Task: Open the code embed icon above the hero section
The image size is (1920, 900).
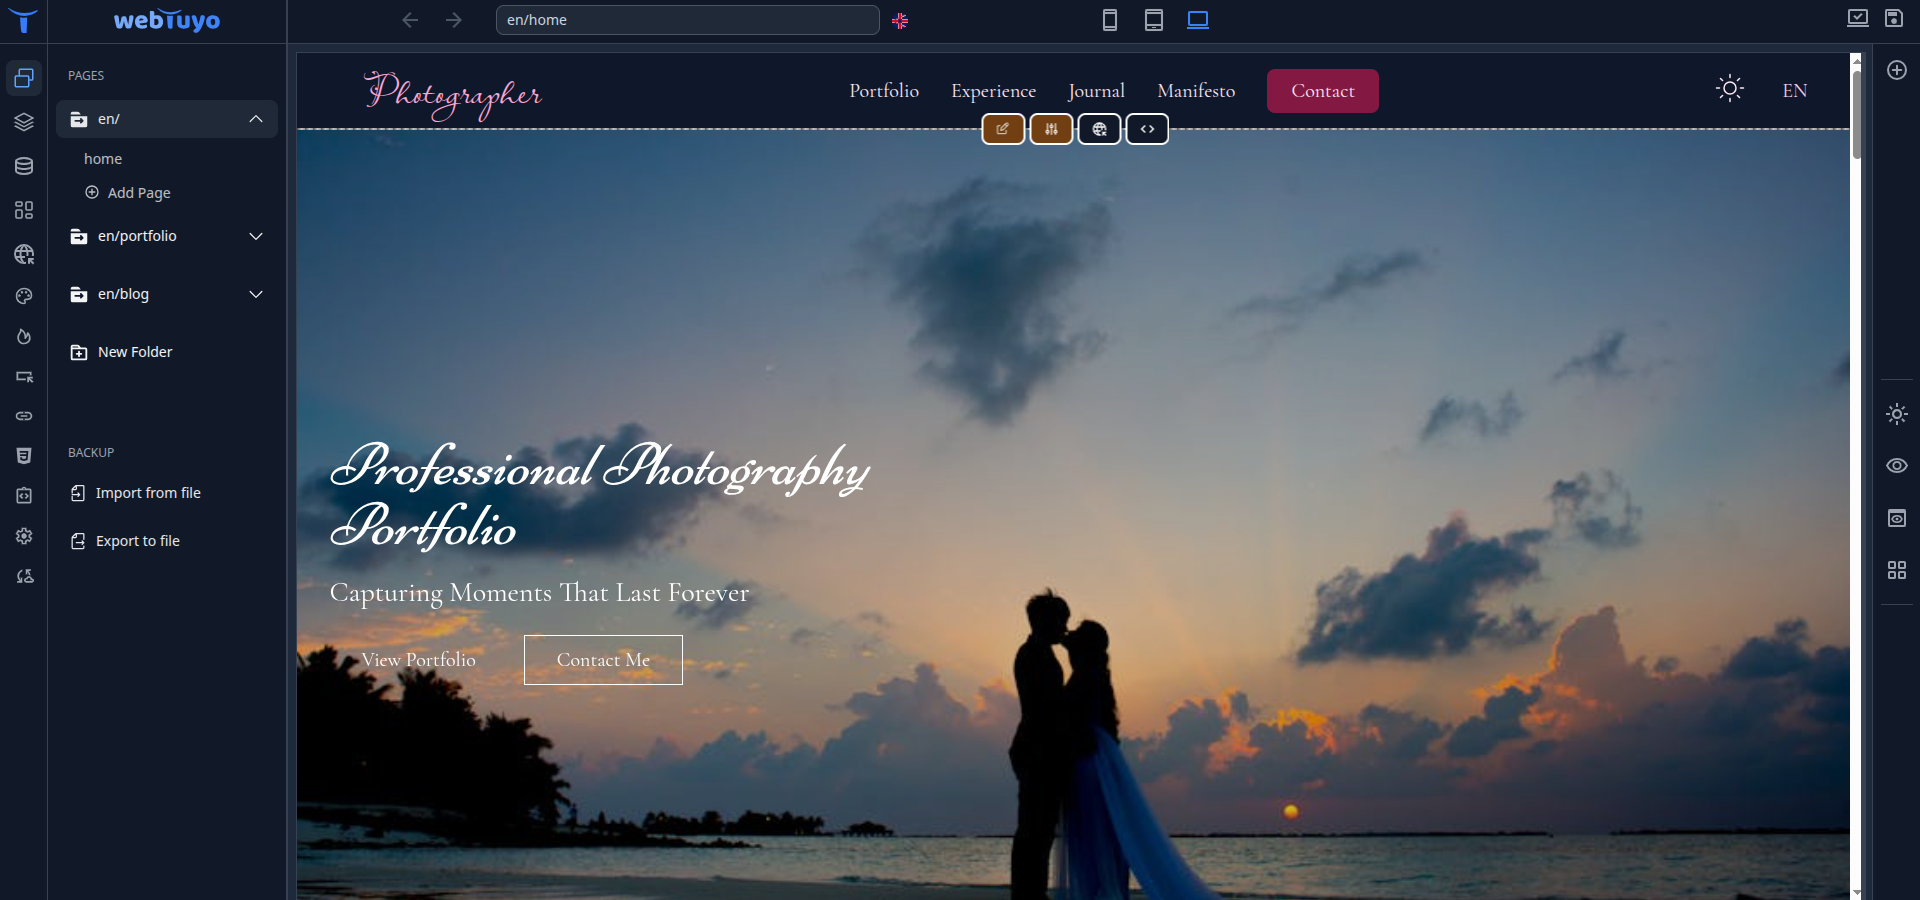Action: pyautogui.click(x=1147, y=129)
